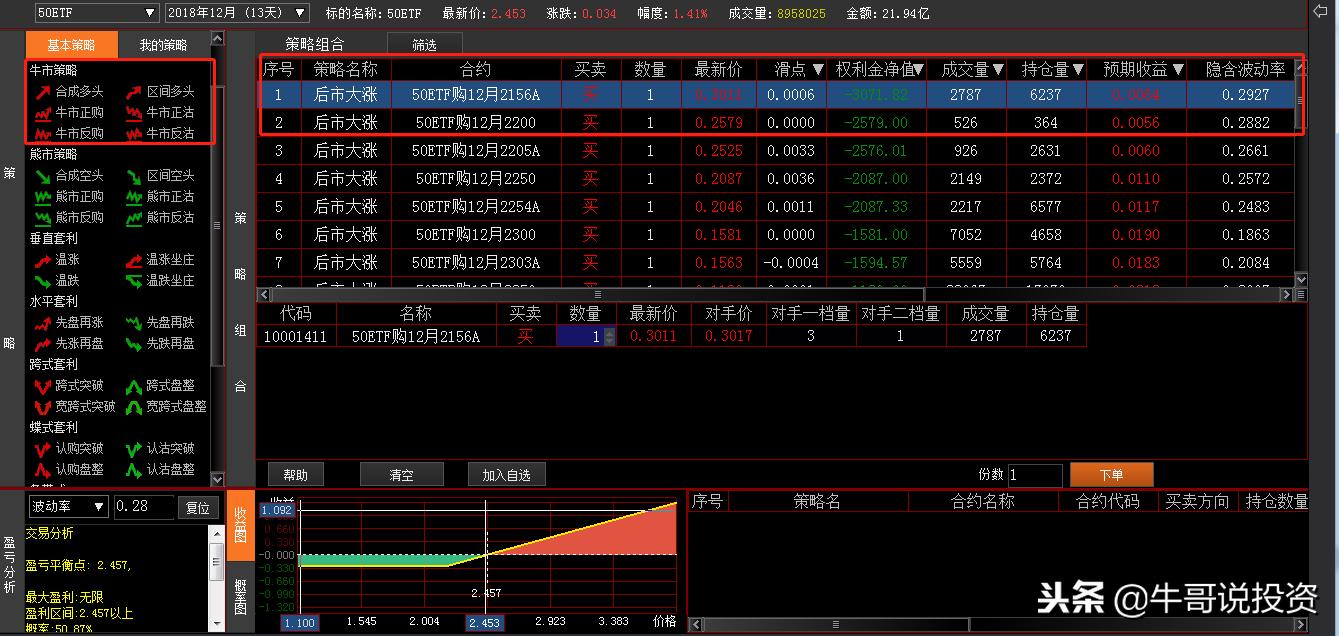Click the 下单 order button
Screen dimensions: 1339x636
pyautogui.click(x=1111, y=475)
